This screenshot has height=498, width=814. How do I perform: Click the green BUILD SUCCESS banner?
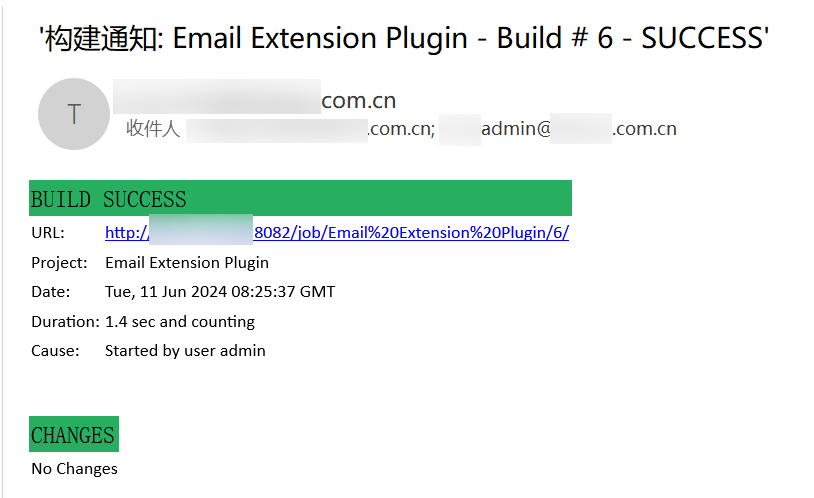pos(300,198)
